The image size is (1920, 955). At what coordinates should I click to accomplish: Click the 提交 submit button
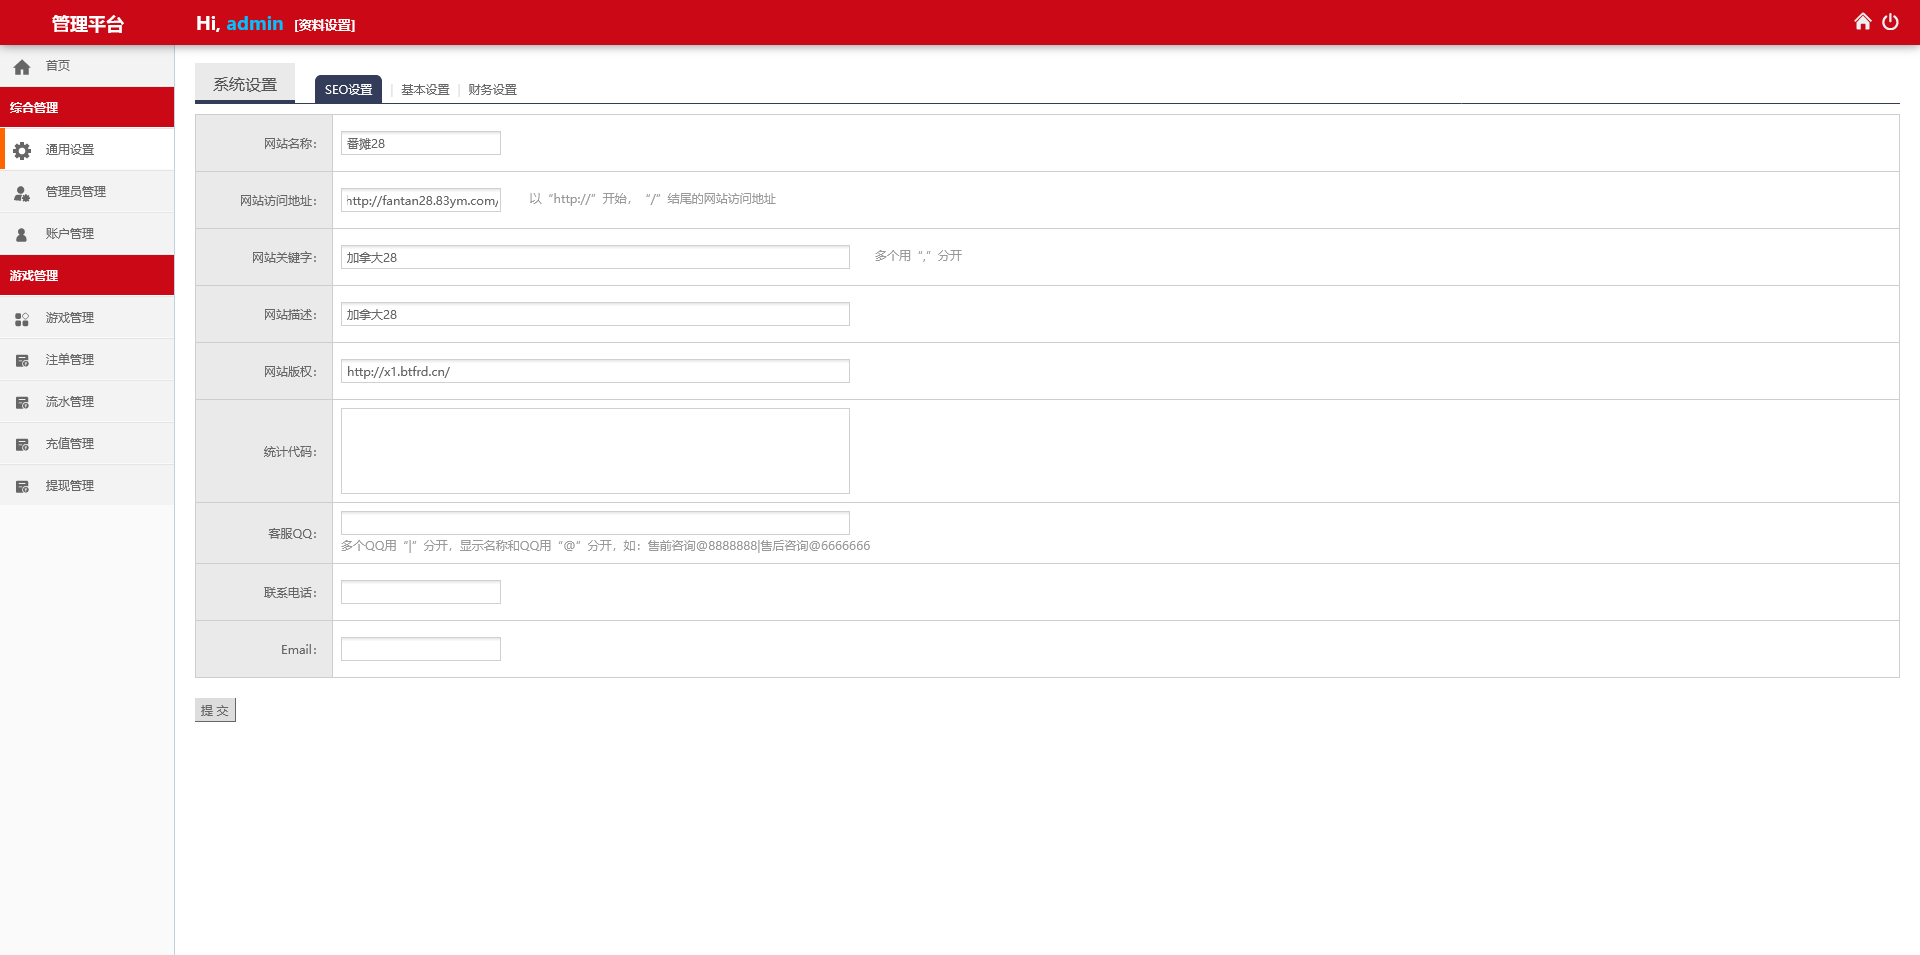(215, 710)
